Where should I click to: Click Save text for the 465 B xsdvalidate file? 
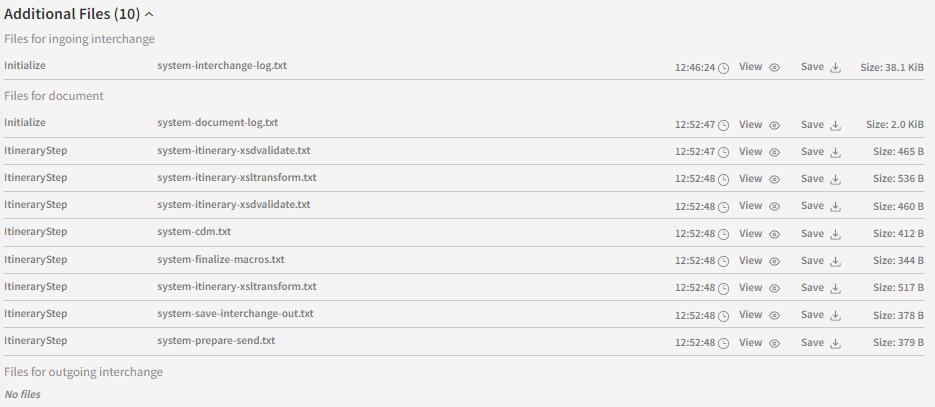coord(812,151)
